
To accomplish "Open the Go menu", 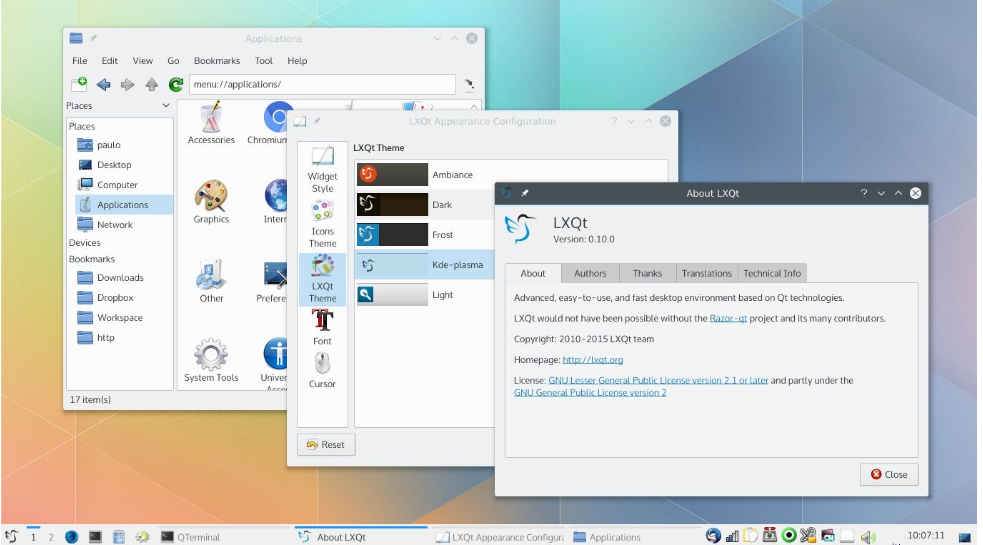I will click(173, 61).
